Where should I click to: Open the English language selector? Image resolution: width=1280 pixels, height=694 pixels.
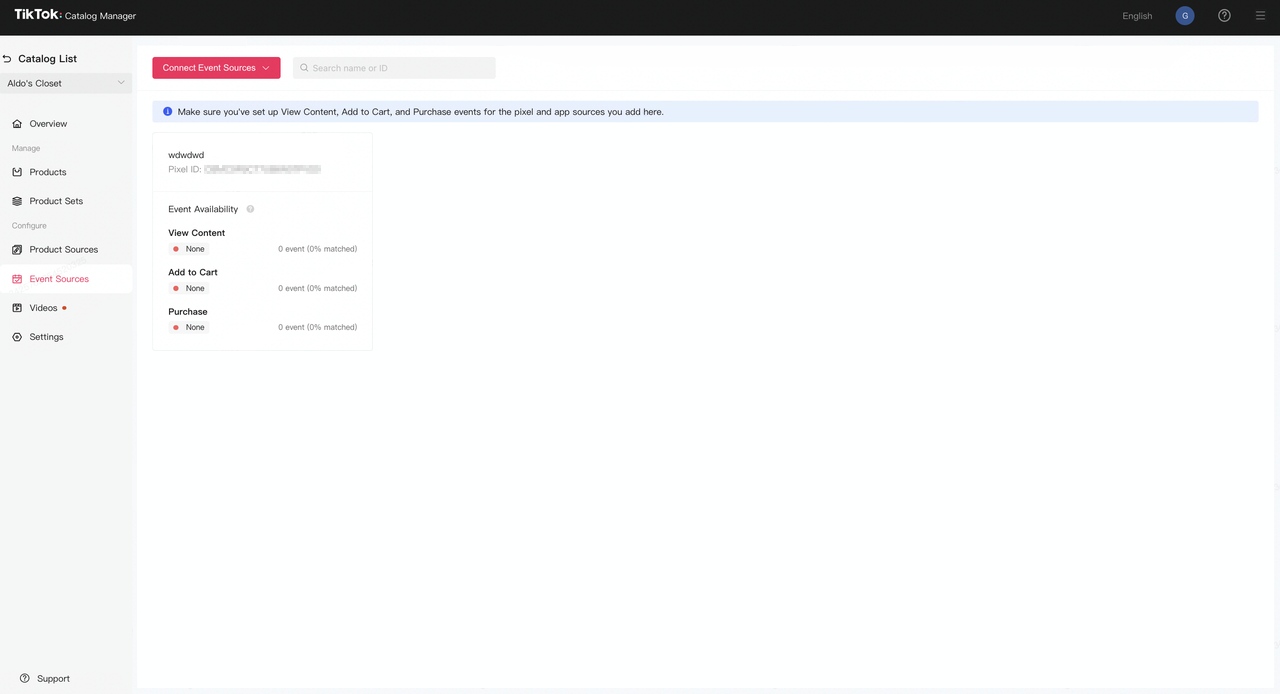click(x=1137, y=16)
